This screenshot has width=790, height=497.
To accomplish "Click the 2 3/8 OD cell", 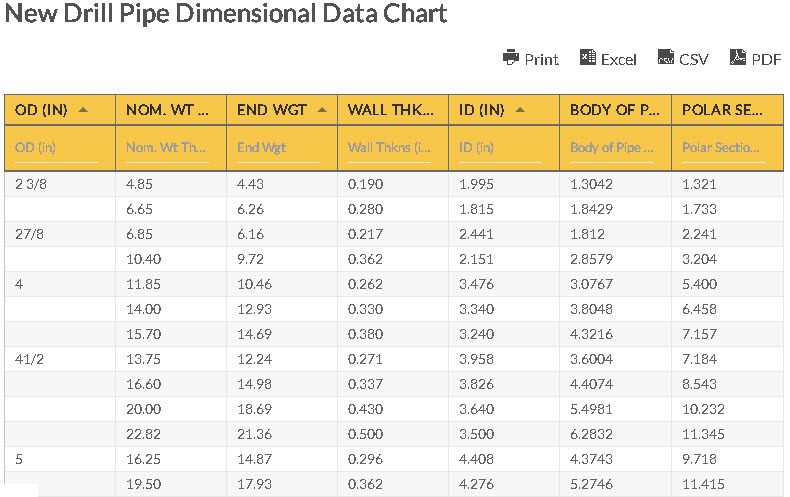I will coord(31,184).
